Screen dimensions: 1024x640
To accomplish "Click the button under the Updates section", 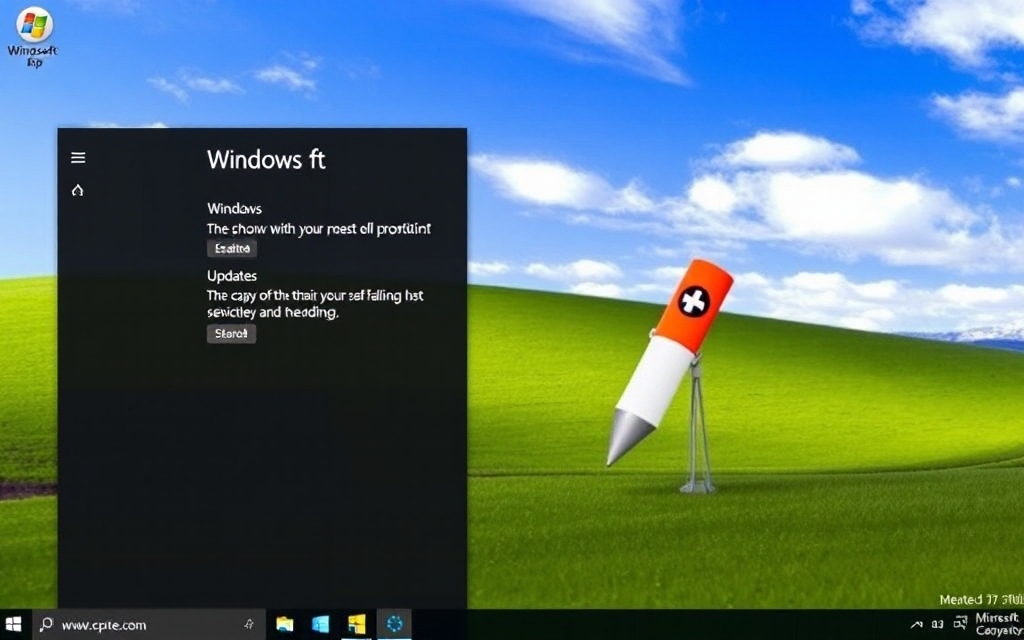I will [x=231, y=334].
